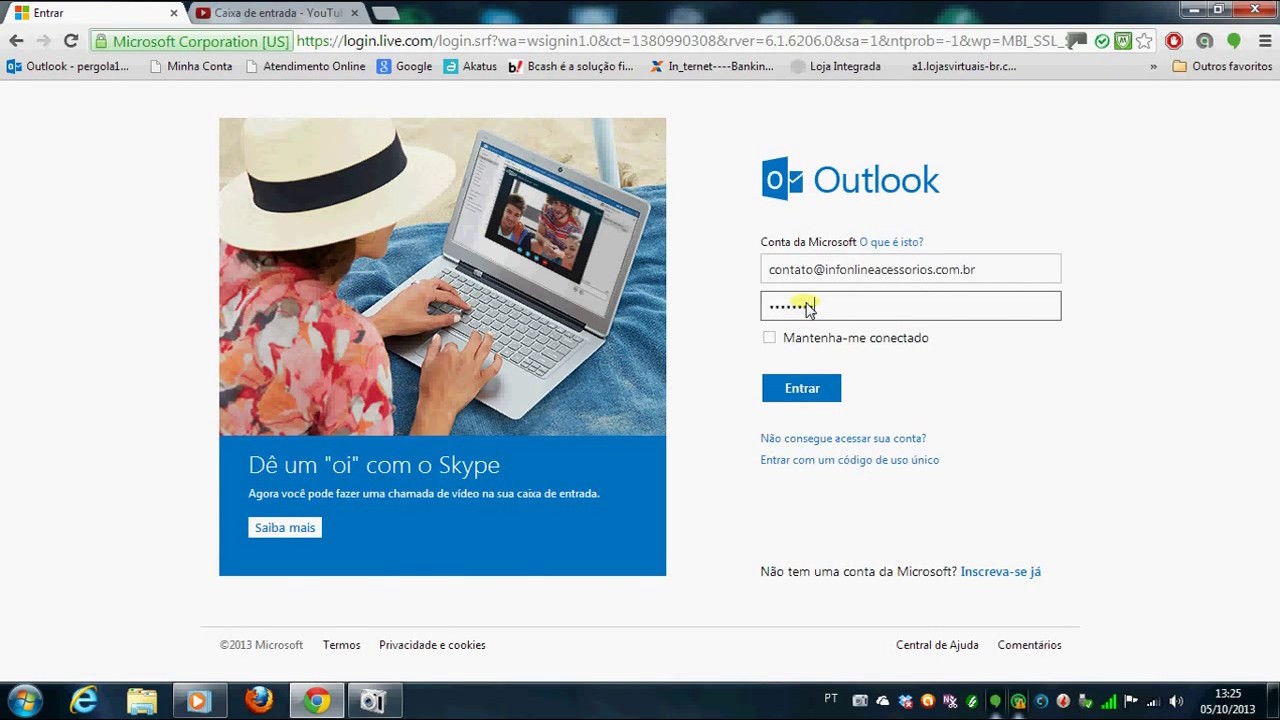Open the 'In_ternet----Bankin...' bookmark
1280x720 pixels.
pyautogui.click(x=712, y=66)
